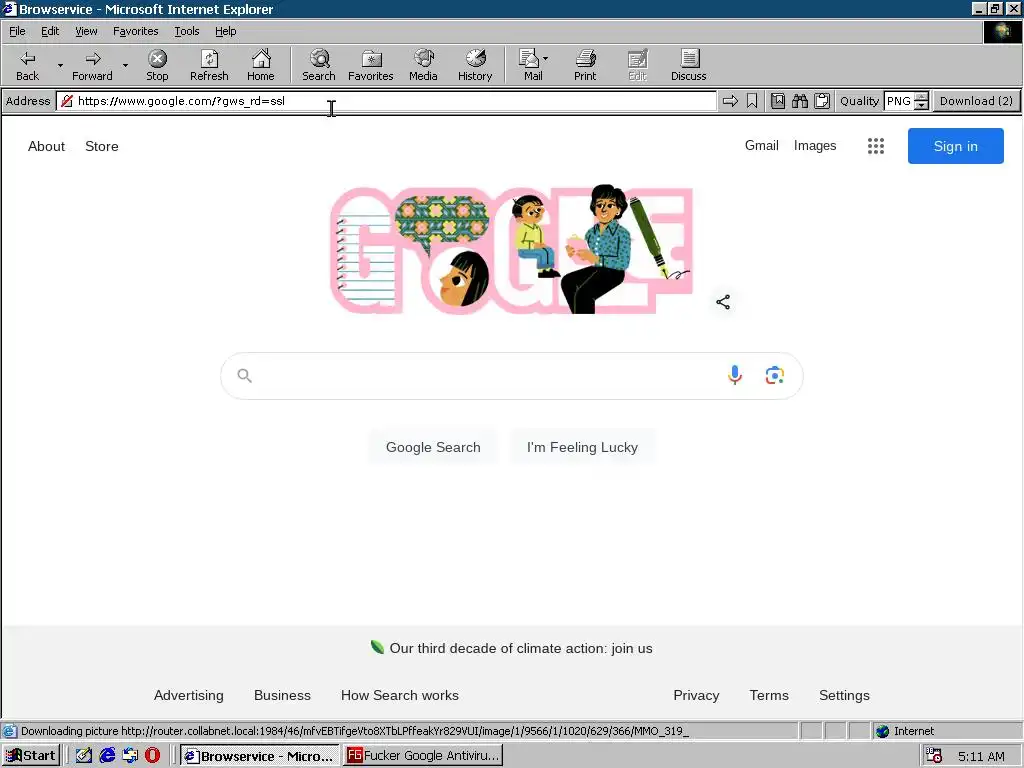Click the bookmark ribbon icon in address row
This screenshot has height=768, width=1024.
752,101
